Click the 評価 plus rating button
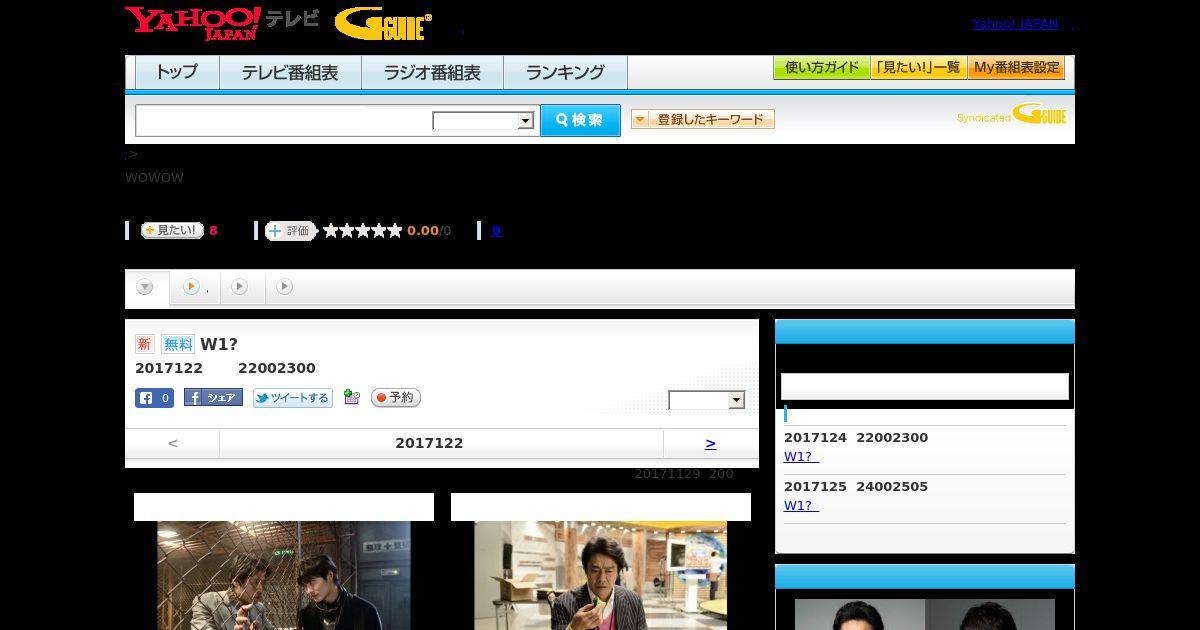This screenshot has width=1200, height=630. pos(290,231)
